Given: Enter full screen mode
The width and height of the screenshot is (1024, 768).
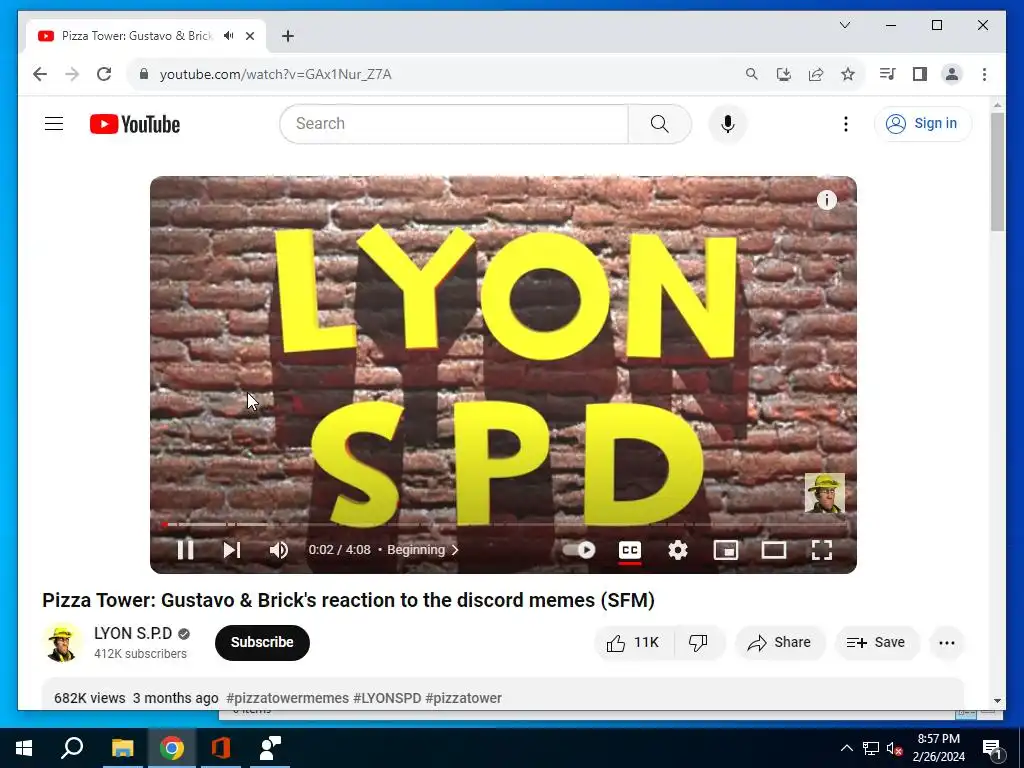Looking at the screenshot, I should [x=822, y=550].
